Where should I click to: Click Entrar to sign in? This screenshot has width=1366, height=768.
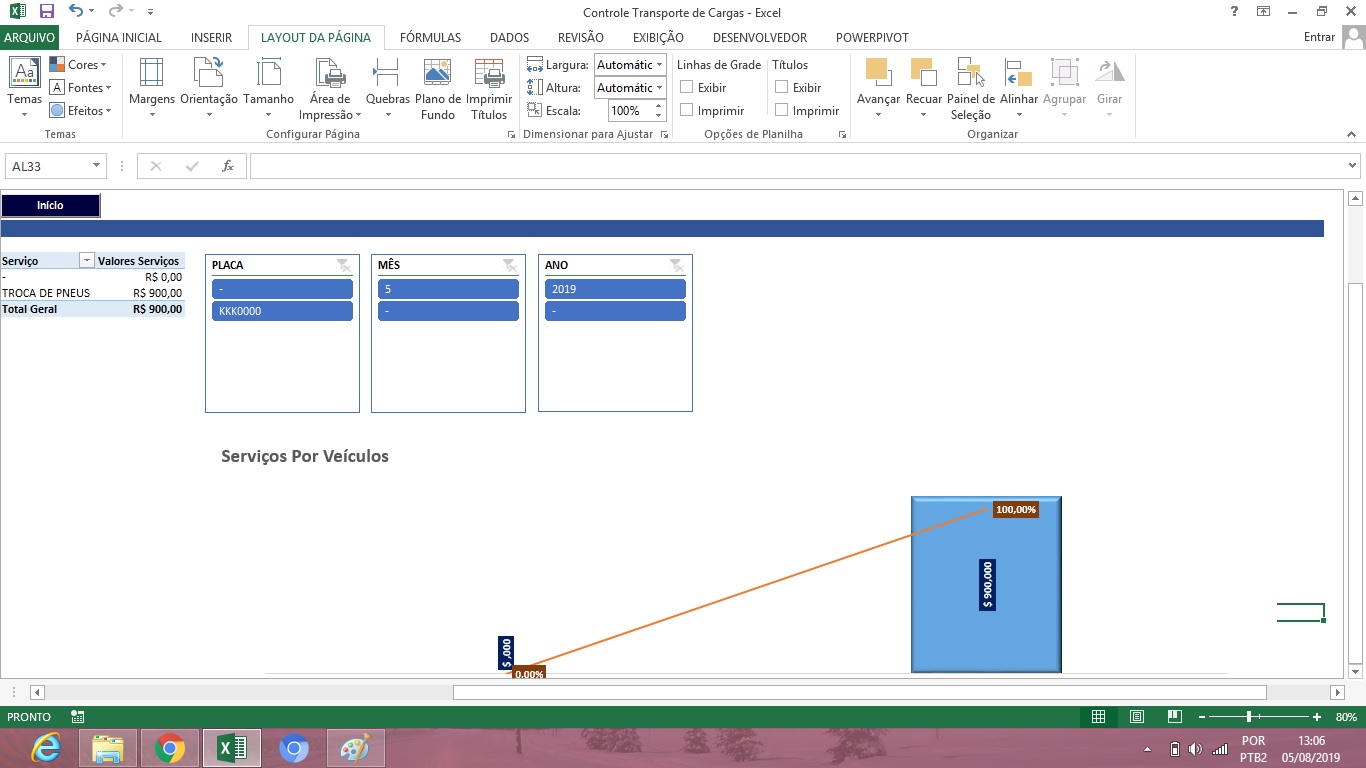1320,37
